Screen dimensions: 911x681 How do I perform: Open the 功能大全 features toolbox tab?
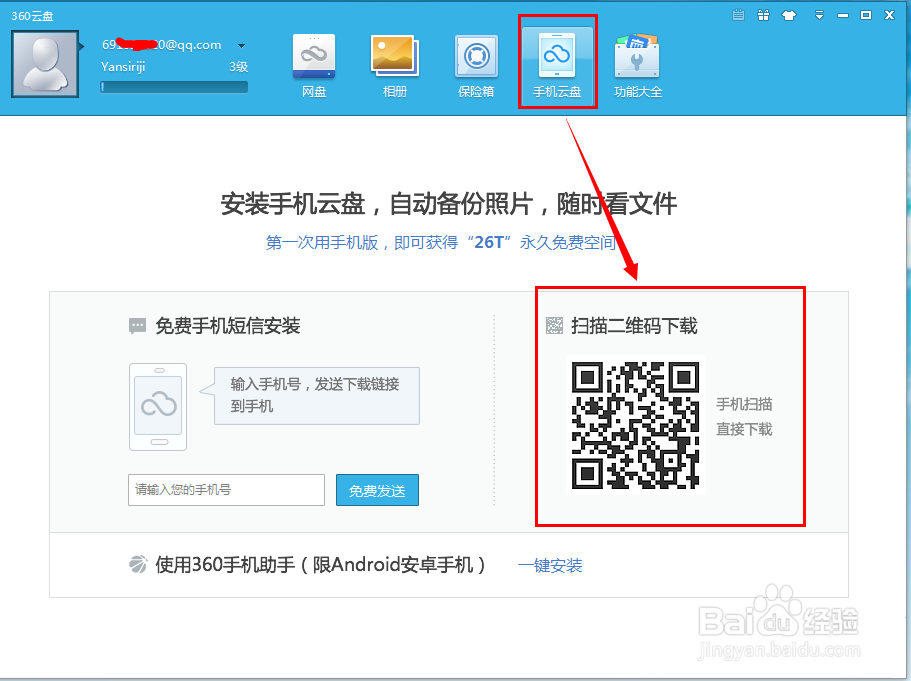(637, 66)
